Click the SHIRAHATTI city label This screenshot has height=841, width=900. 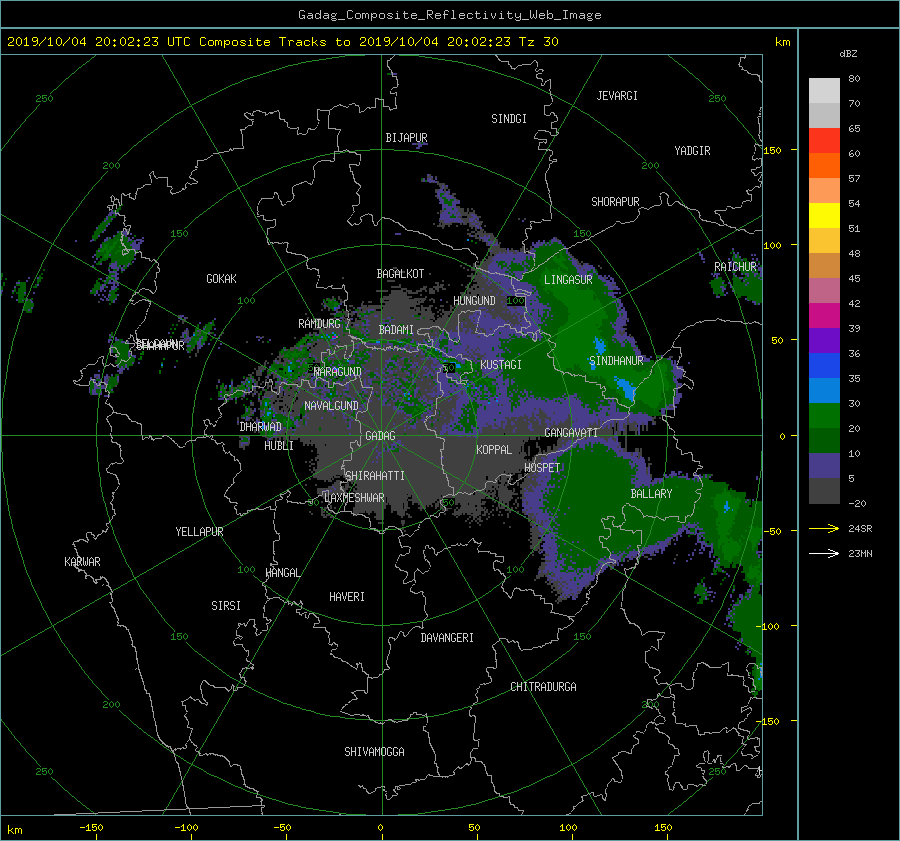(x=375, y=476)
